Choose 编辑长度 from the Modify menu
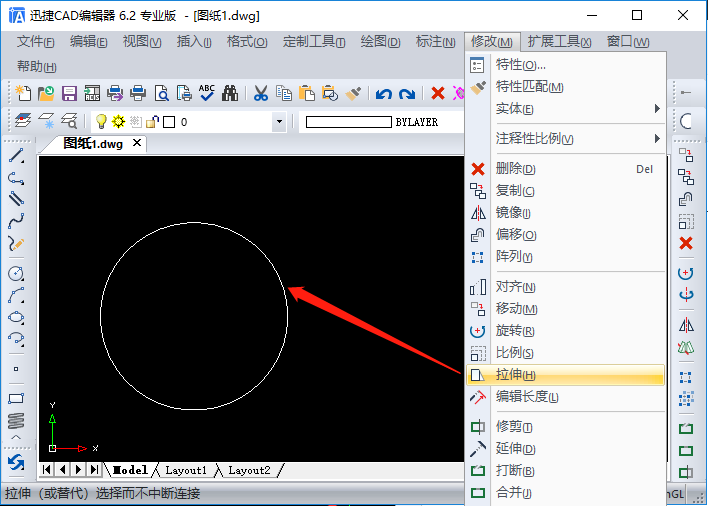This screenshot has width=708, height=506. [565, 397]
